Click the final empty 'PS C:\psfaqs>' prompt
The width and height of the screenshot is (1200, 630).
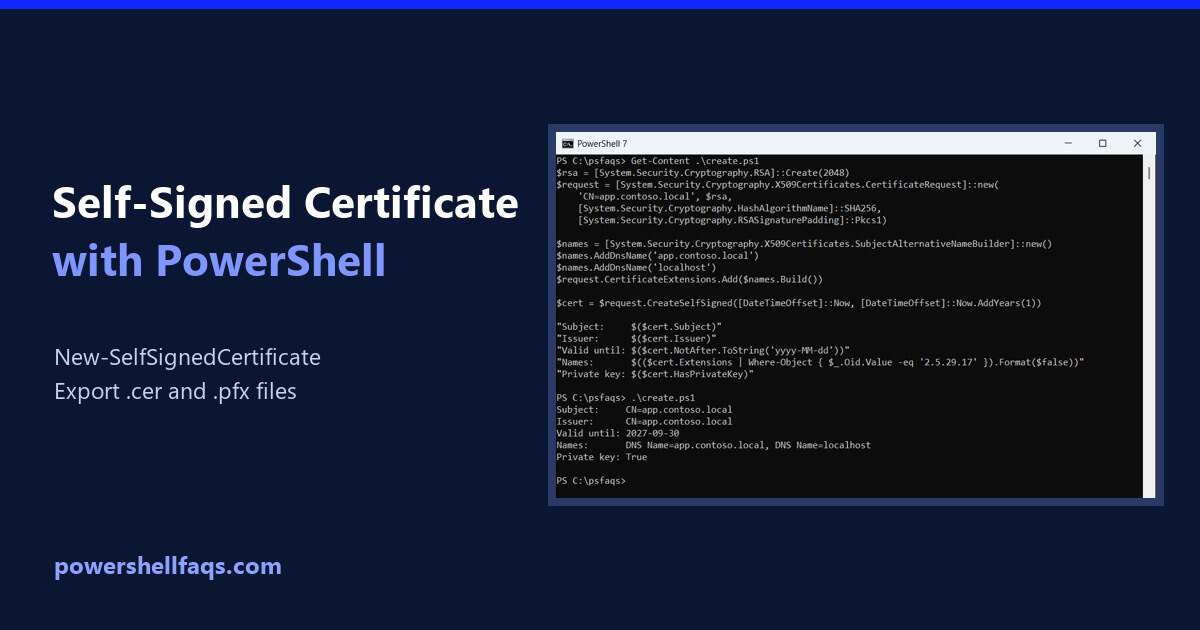(591, 481)
